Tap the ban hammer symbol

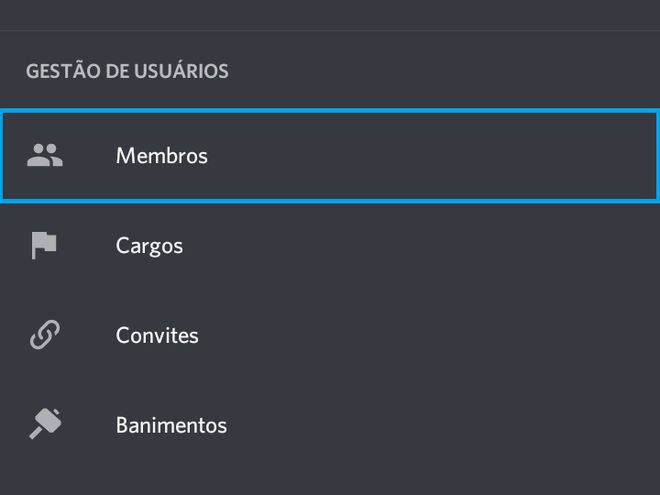(45, 424)
